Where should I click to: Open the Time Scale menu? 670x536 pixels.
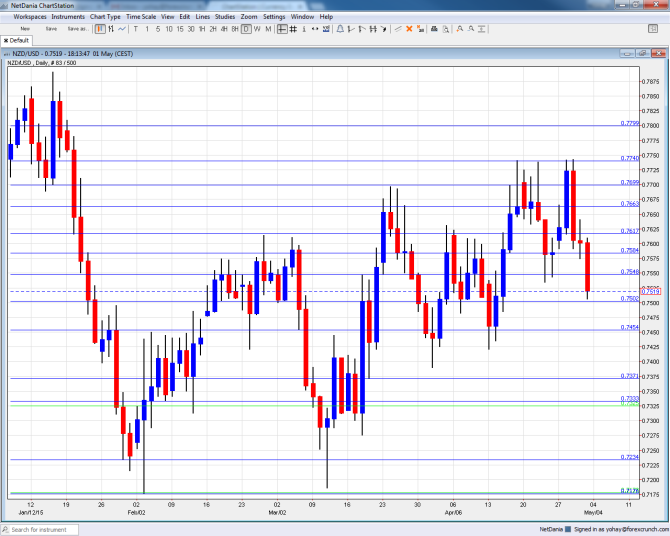tap(141, 17)
